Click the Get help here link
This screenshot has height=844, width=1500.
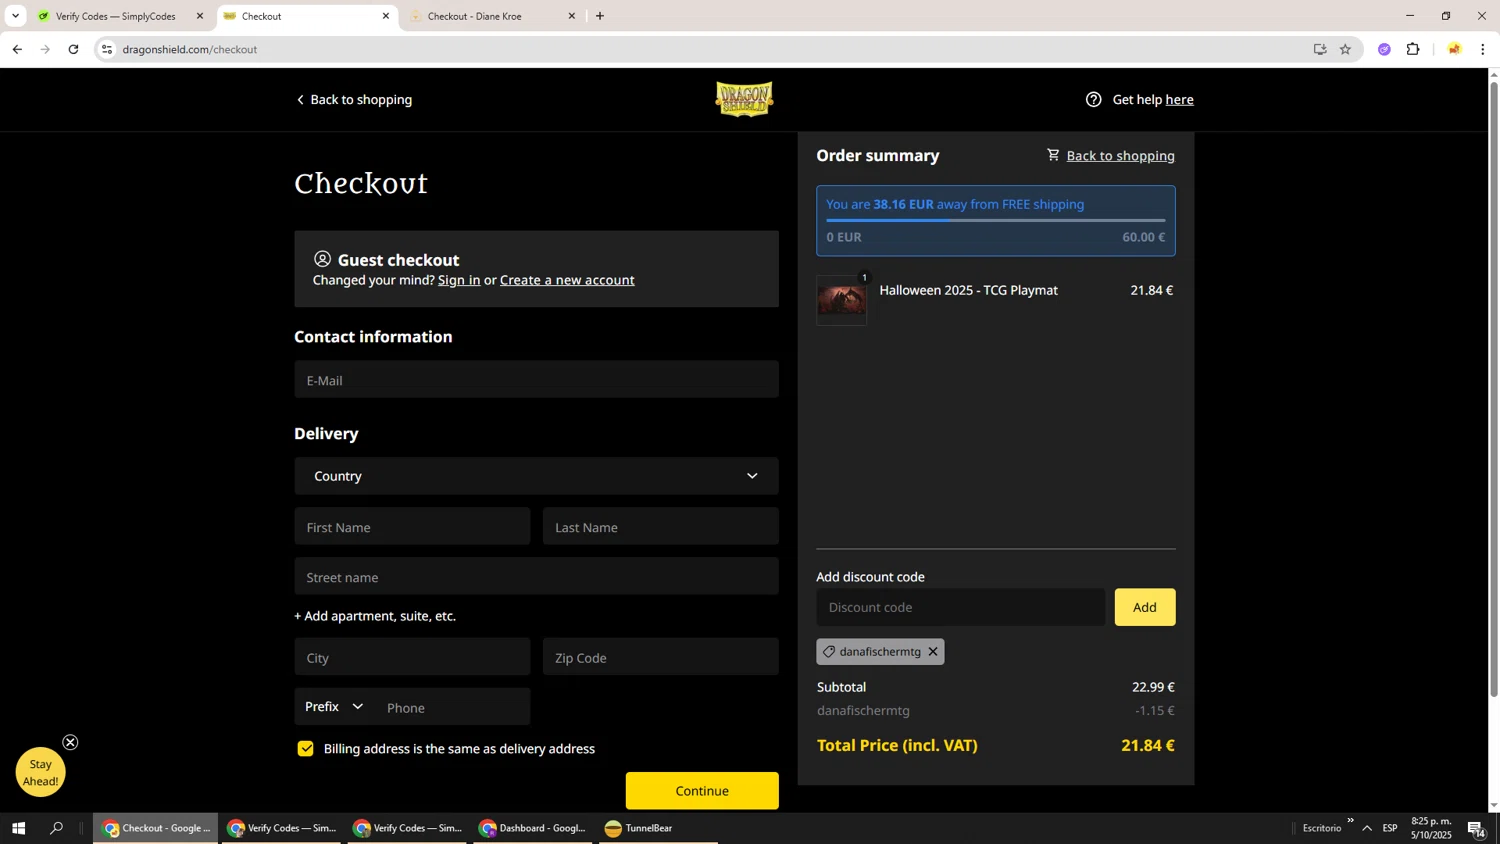click(x=1180, y=99)
